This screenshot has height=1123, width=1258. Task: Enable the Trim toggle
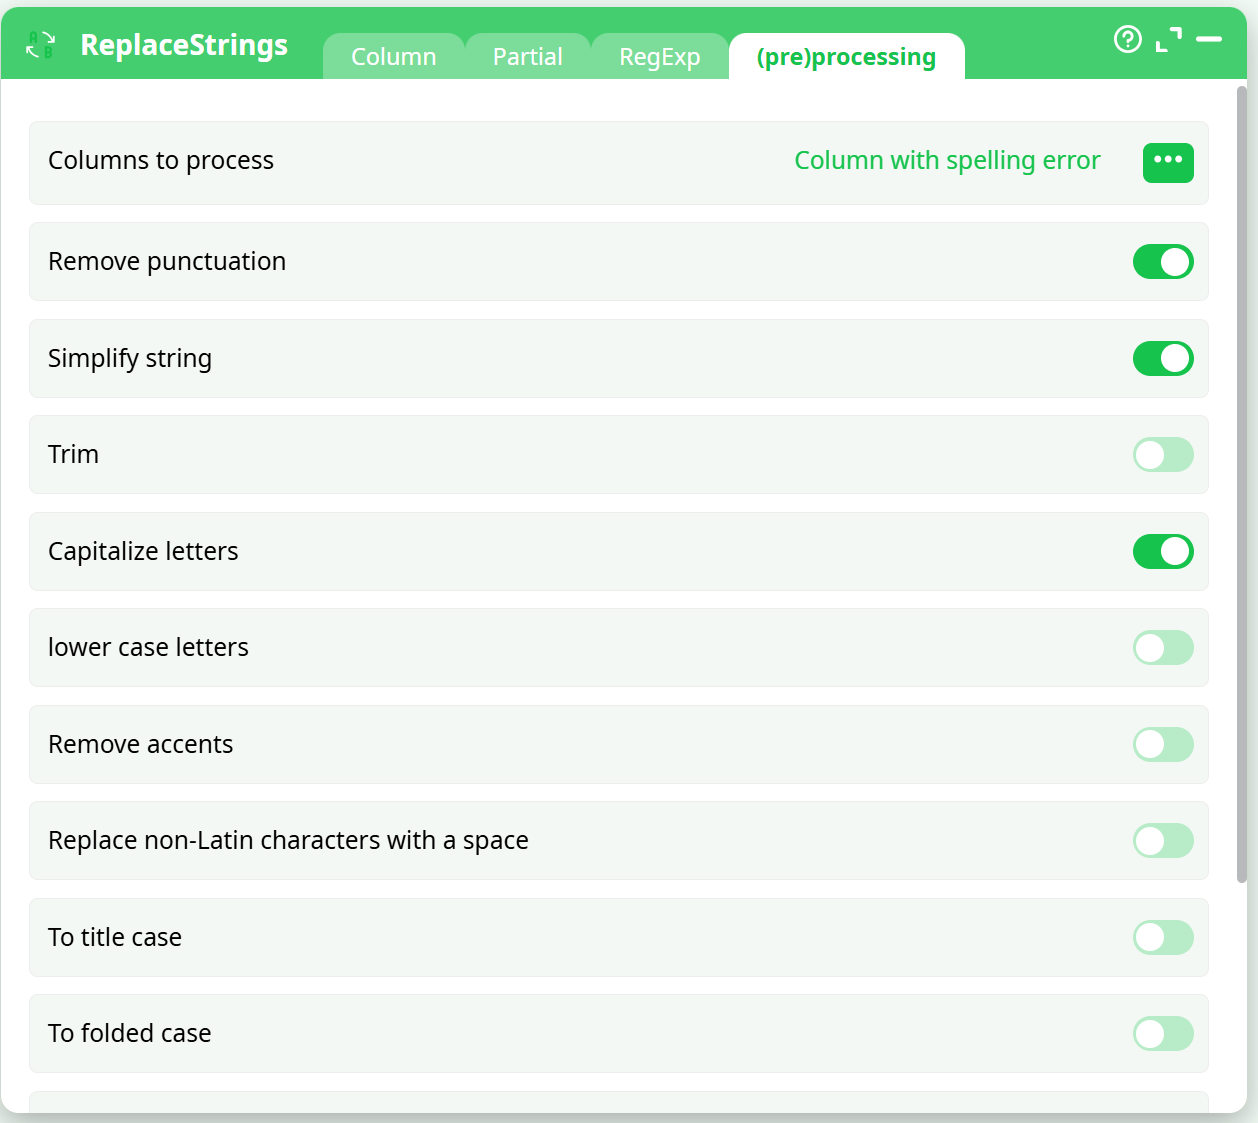coord(1163,455)
